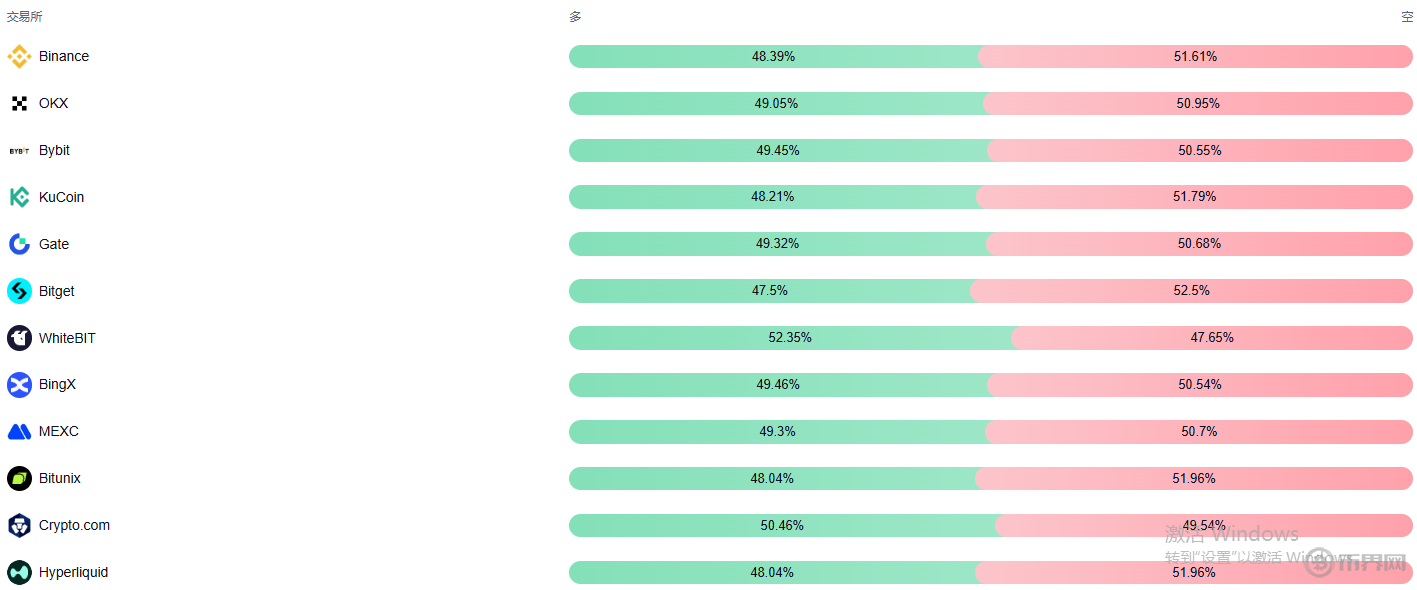The width and height of the screenshot is (1417, 590).
Task: Click the Bitunix logo icon
Action: 19,479
